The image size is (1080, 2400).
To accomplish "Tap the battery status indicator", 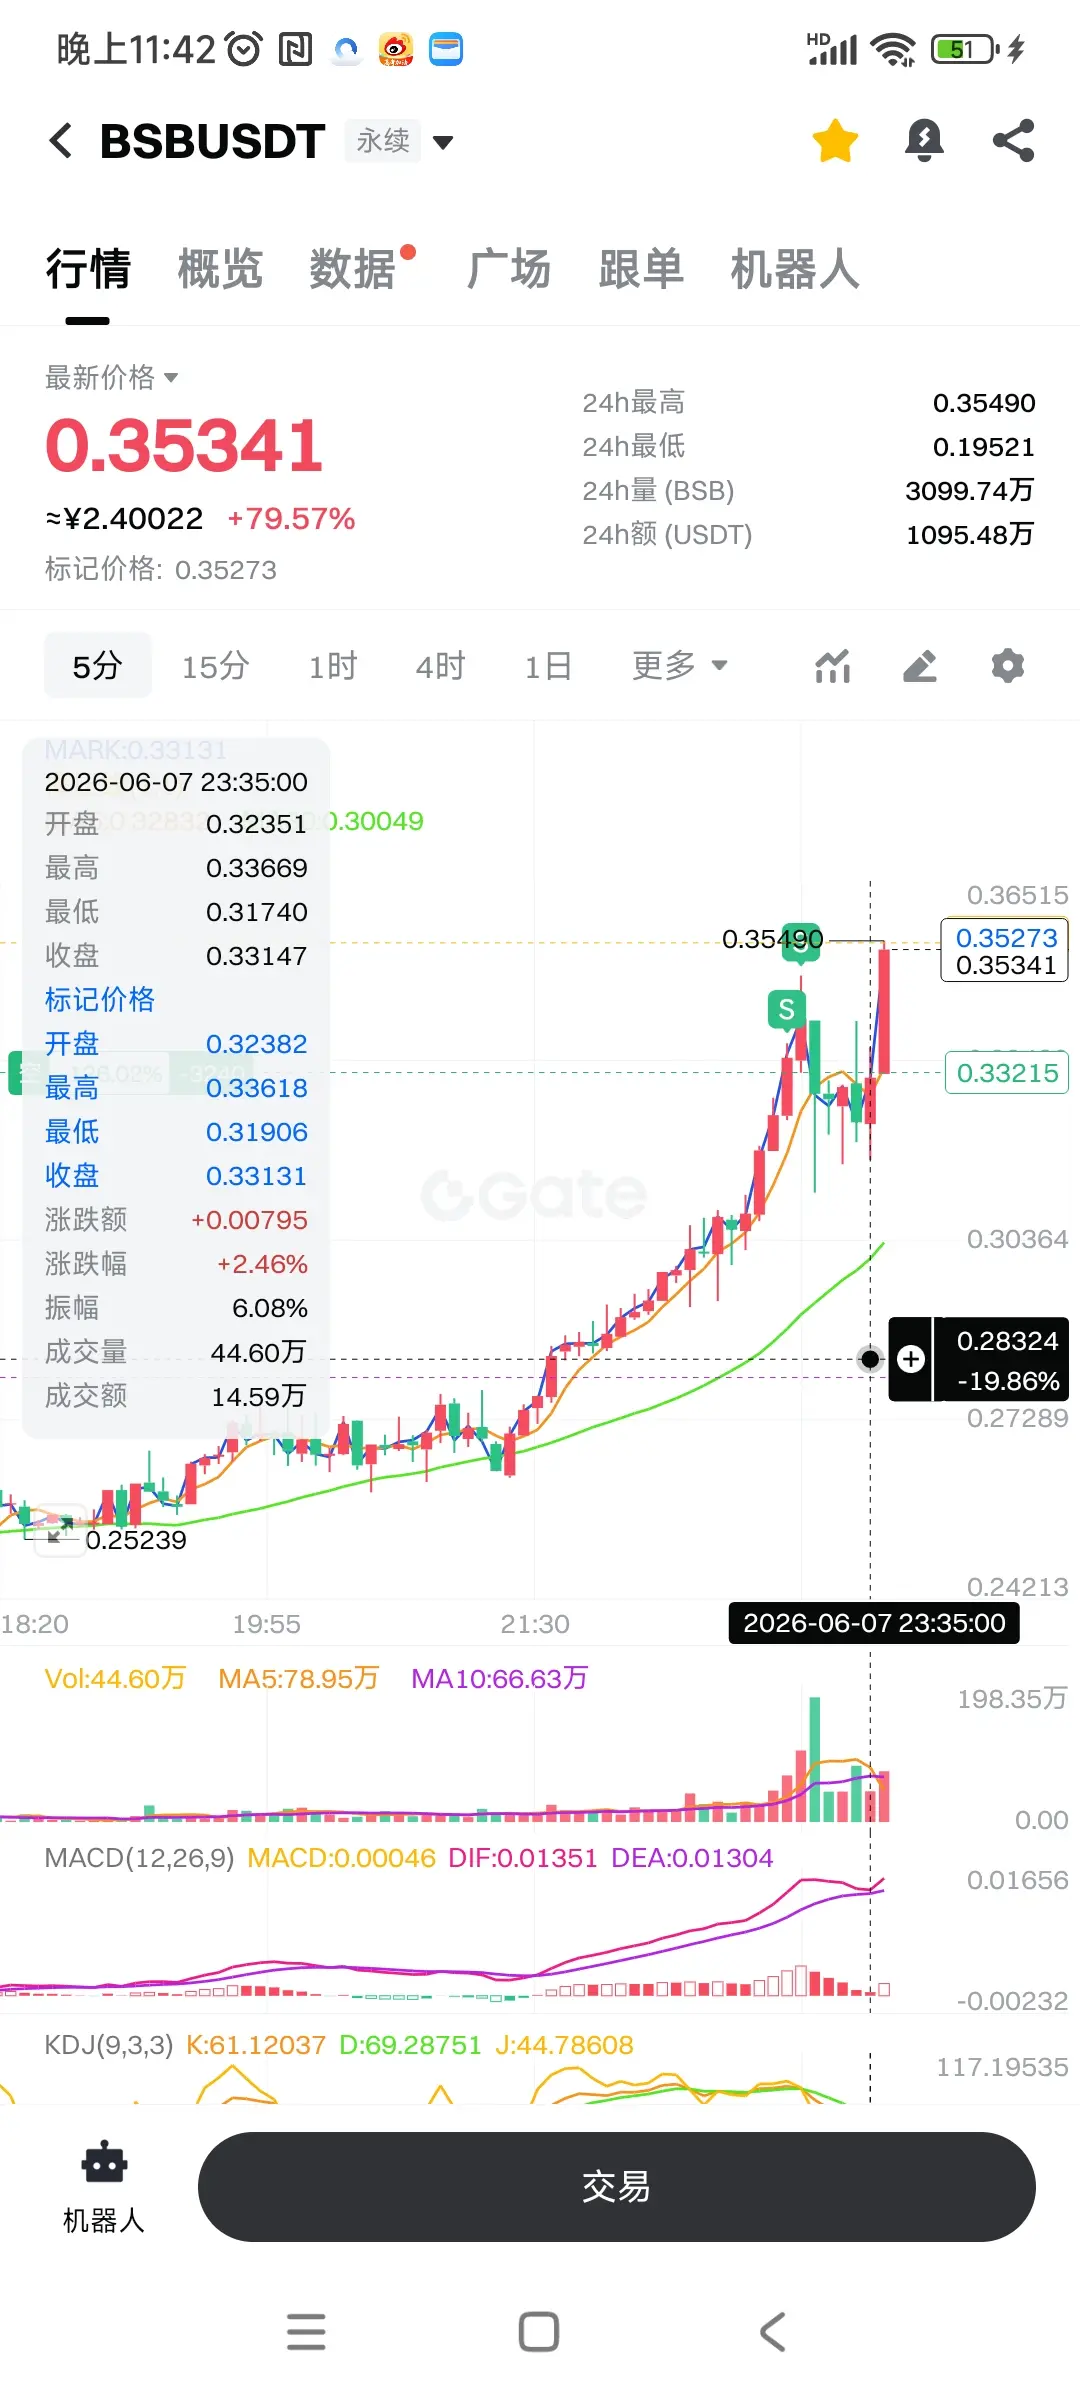I will click(x=966, y=49).
